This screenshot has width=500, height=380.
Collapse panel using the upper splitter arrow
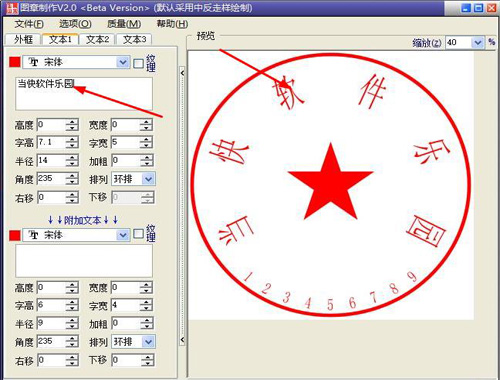point(182,73)
